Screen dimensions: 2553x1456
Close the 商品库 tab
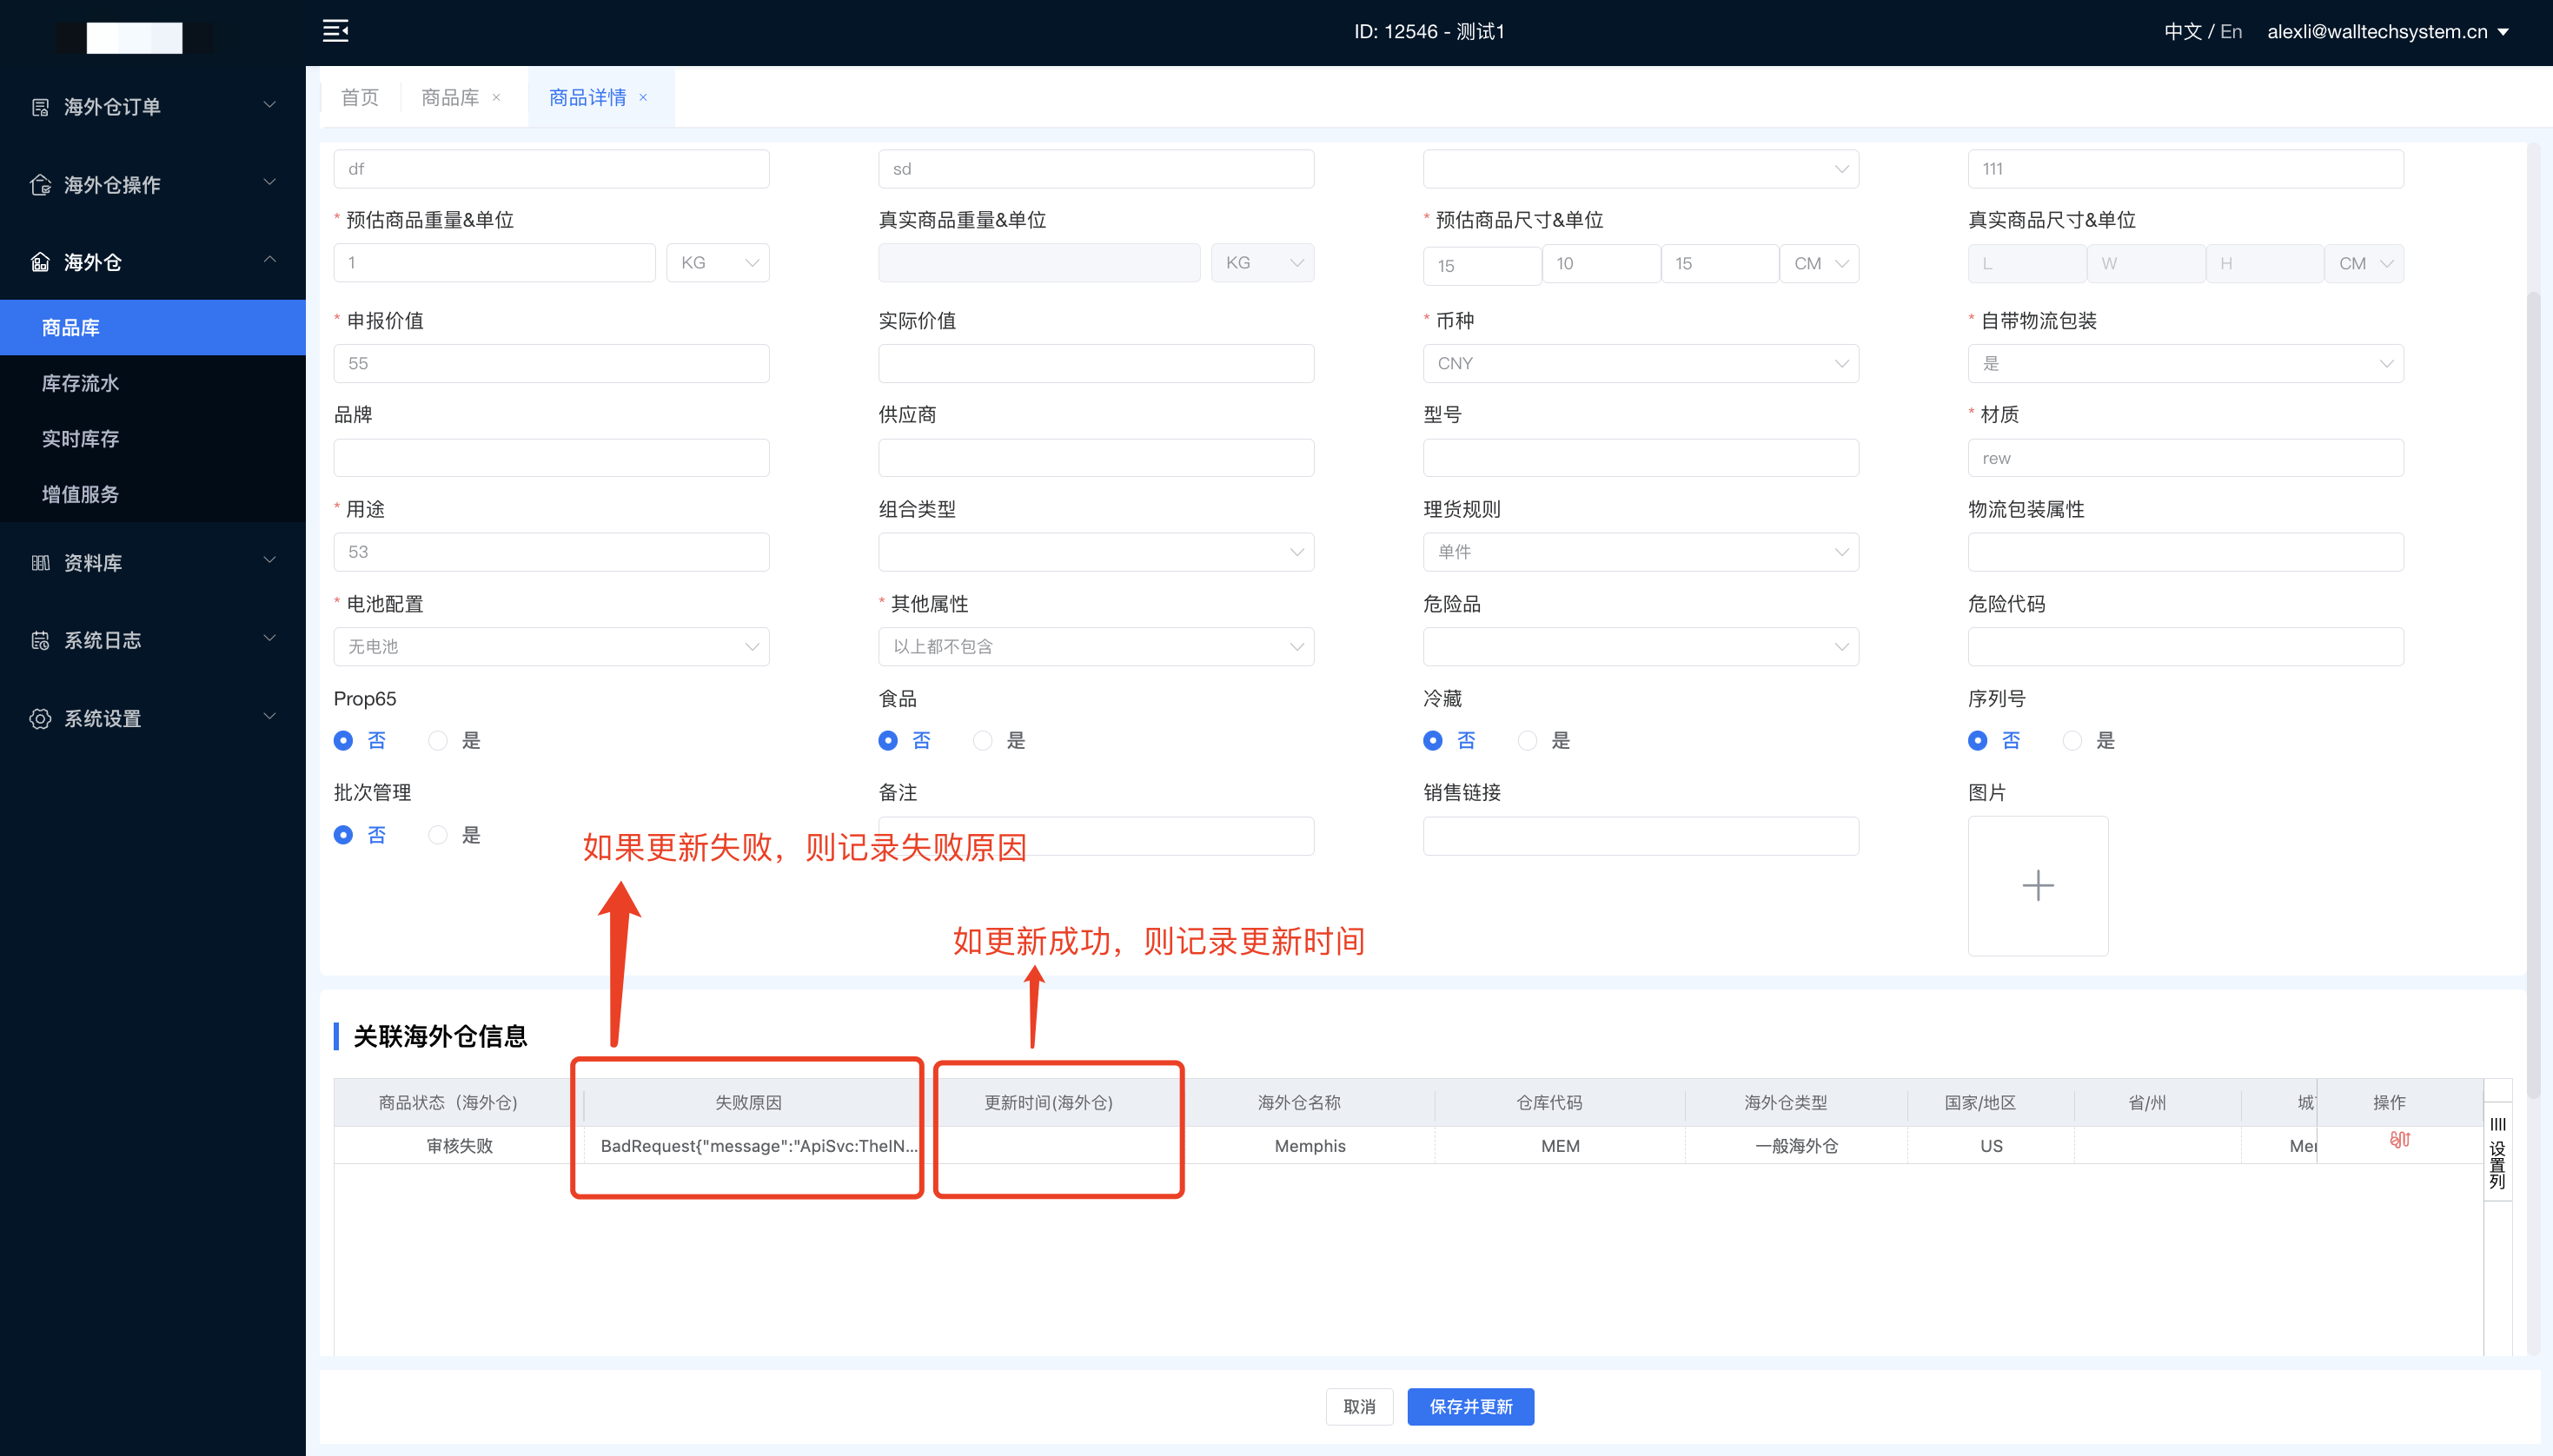(x=496, y=98)
